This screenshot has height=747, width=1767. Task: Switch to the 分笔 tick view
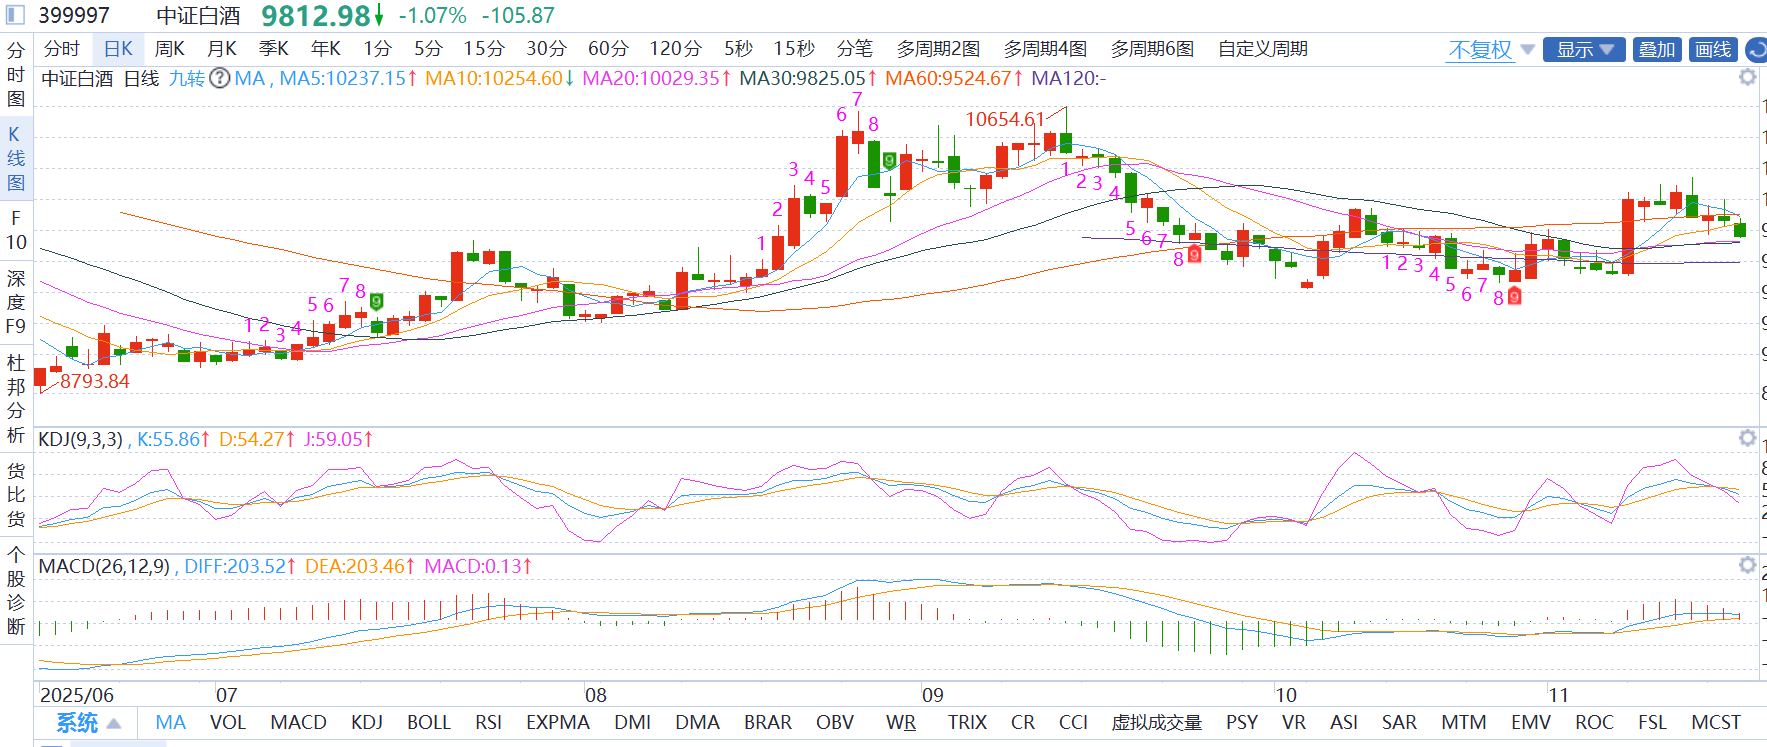(x=855, y=49)
